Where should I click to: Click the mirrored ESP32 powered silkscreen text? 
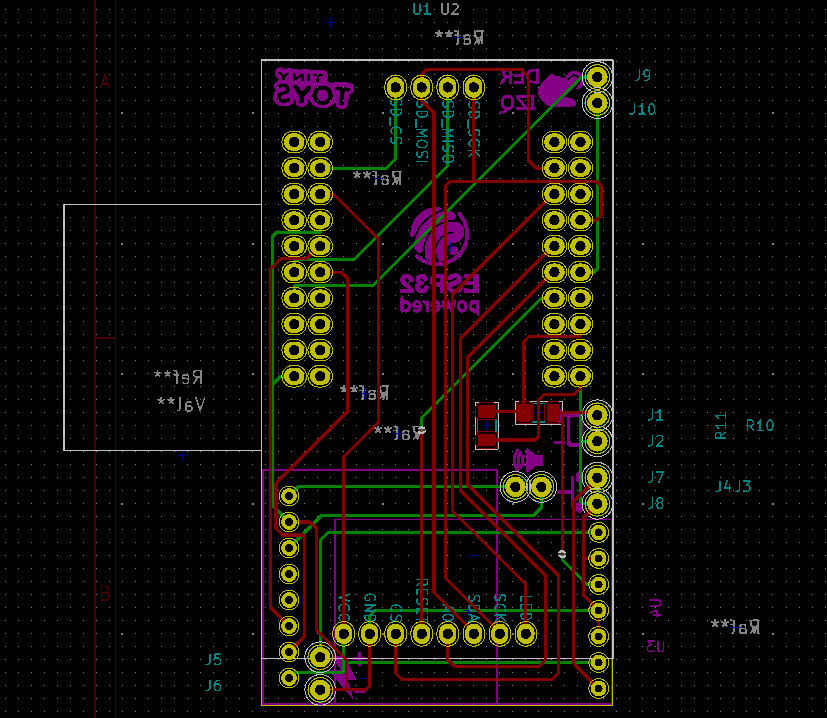pyautogui.click(x=439, y=293)
